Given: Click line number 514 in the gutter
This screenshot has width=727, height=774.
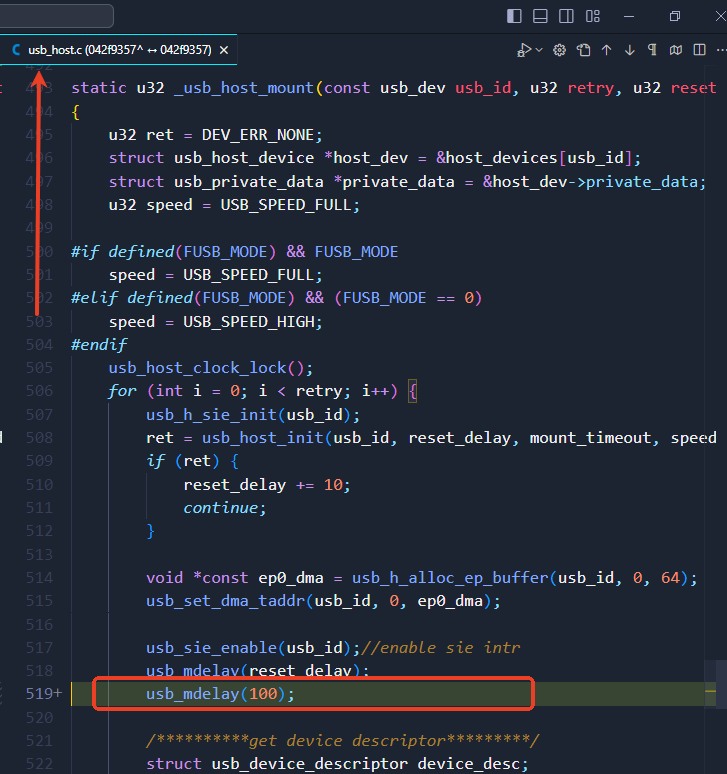Looking at the screenshot, I should [x=39, y=578].
